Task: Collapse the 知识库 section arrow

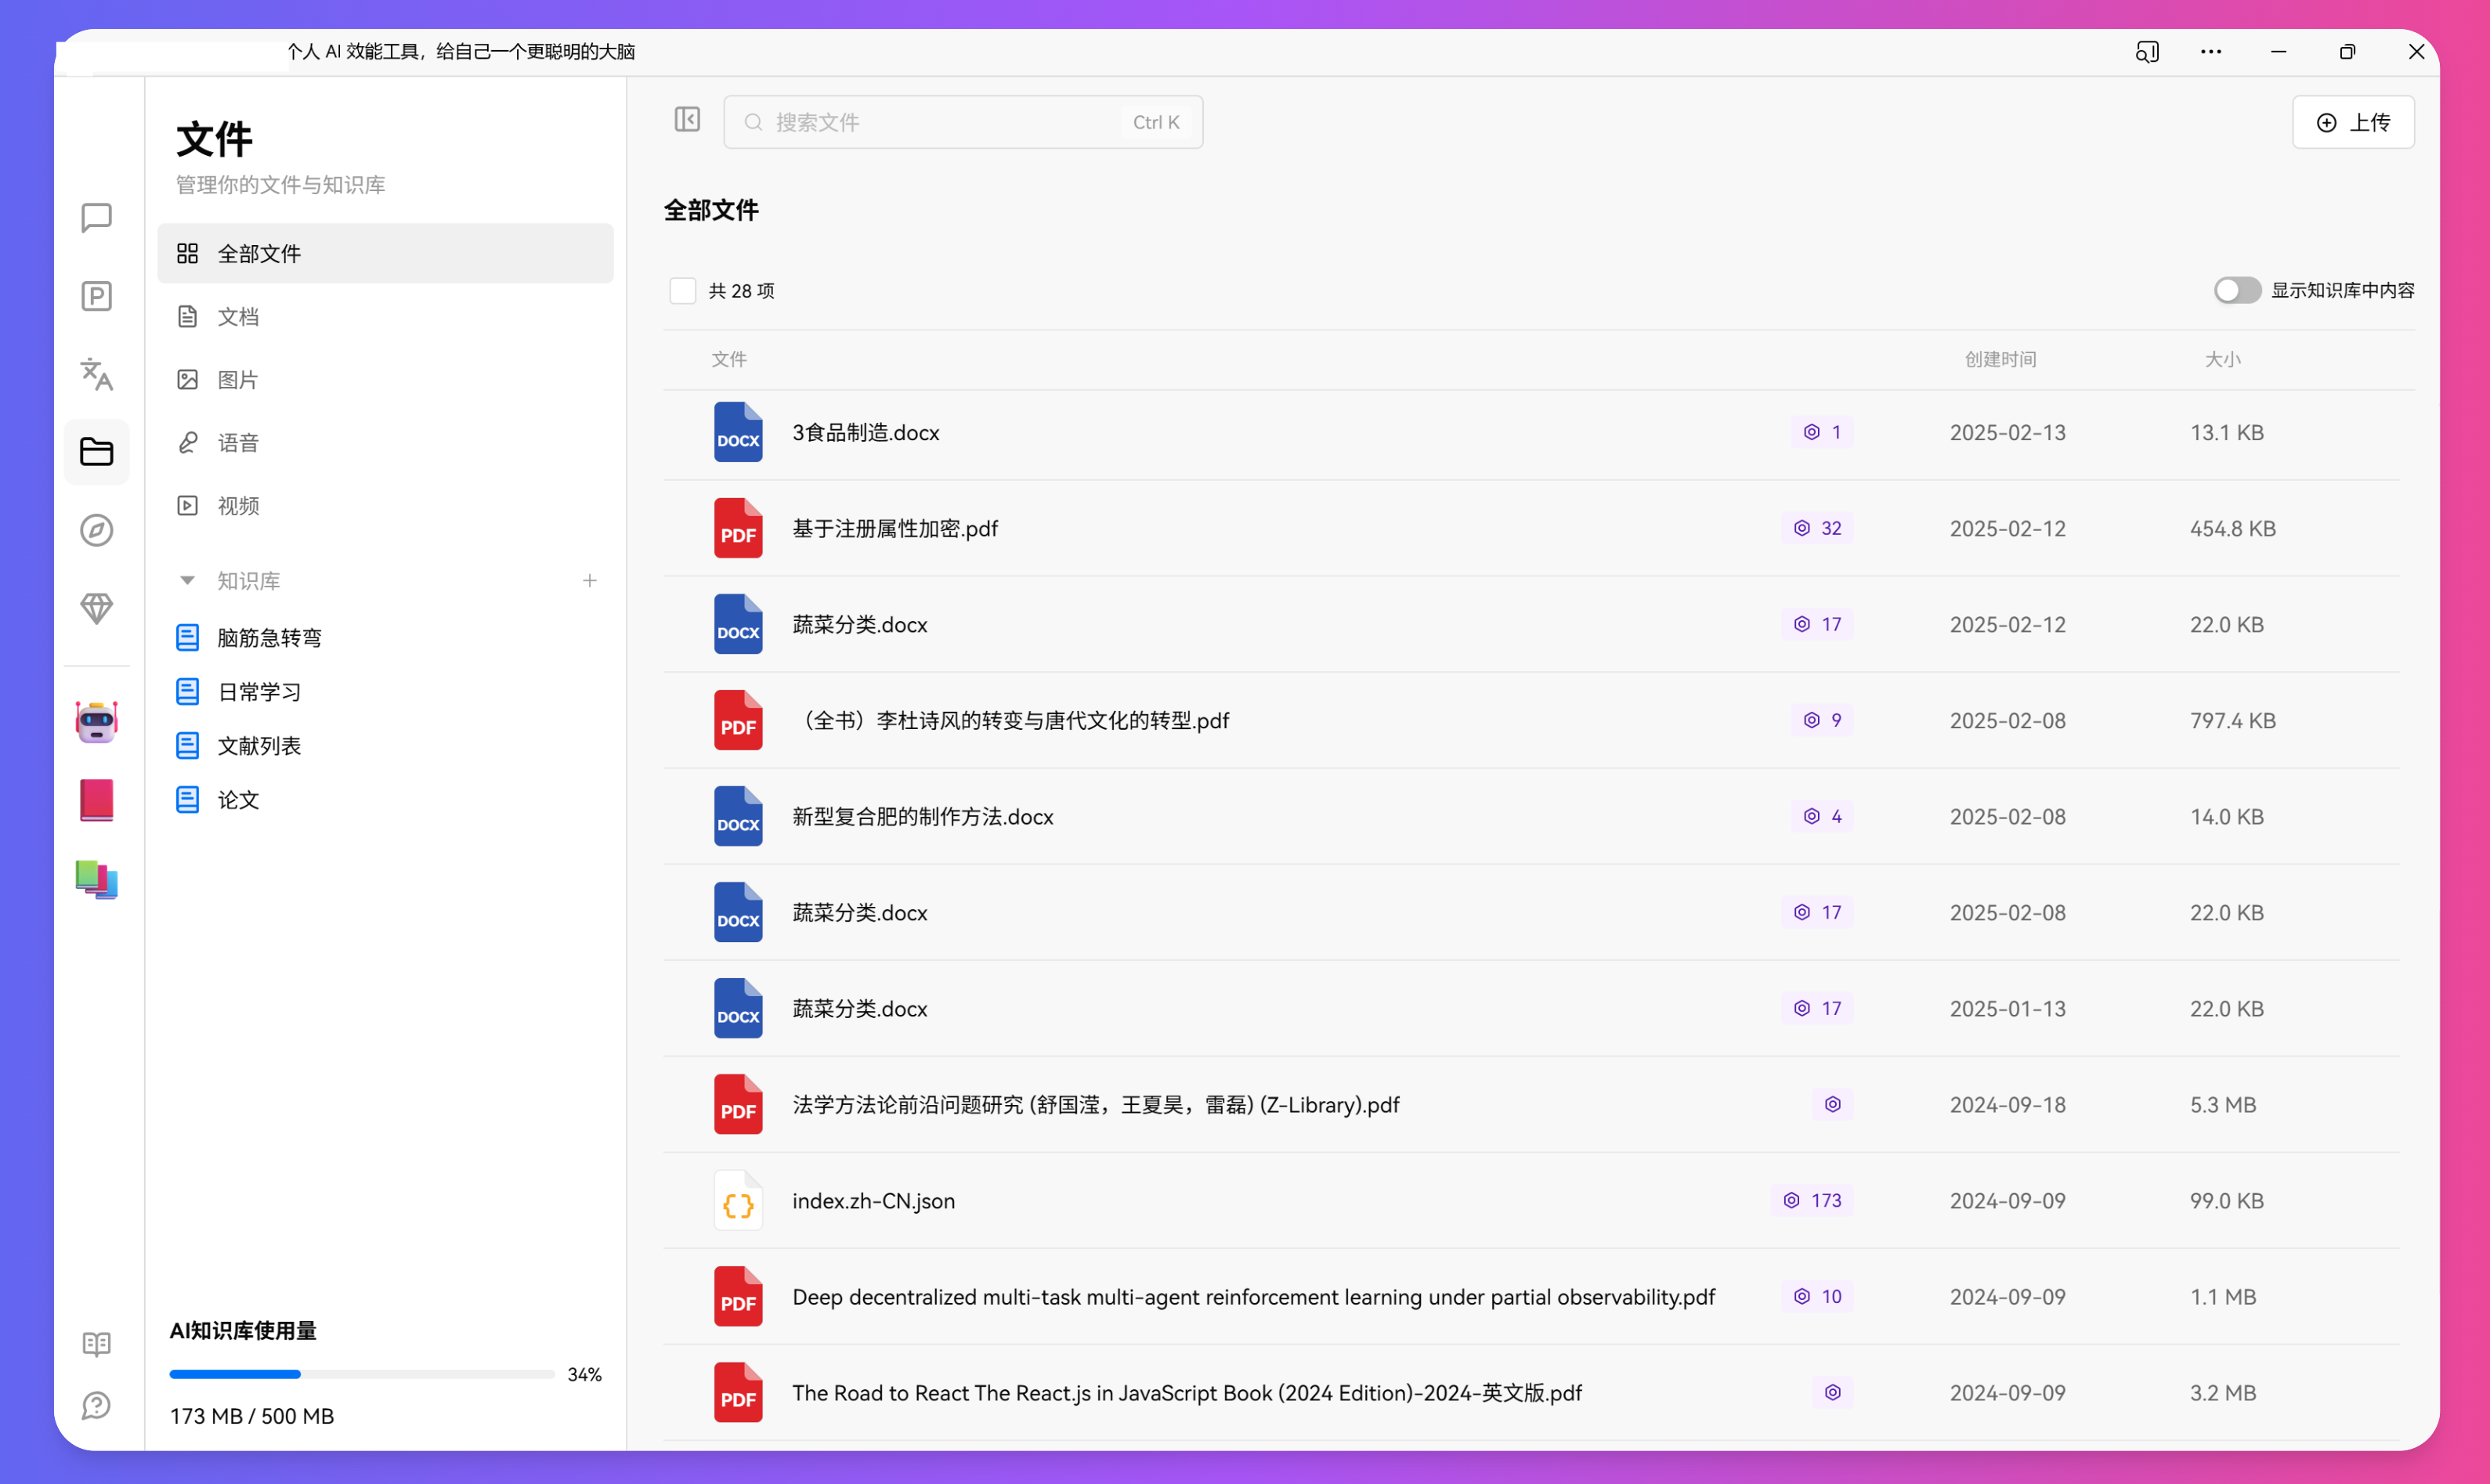Action: [187, 581]
